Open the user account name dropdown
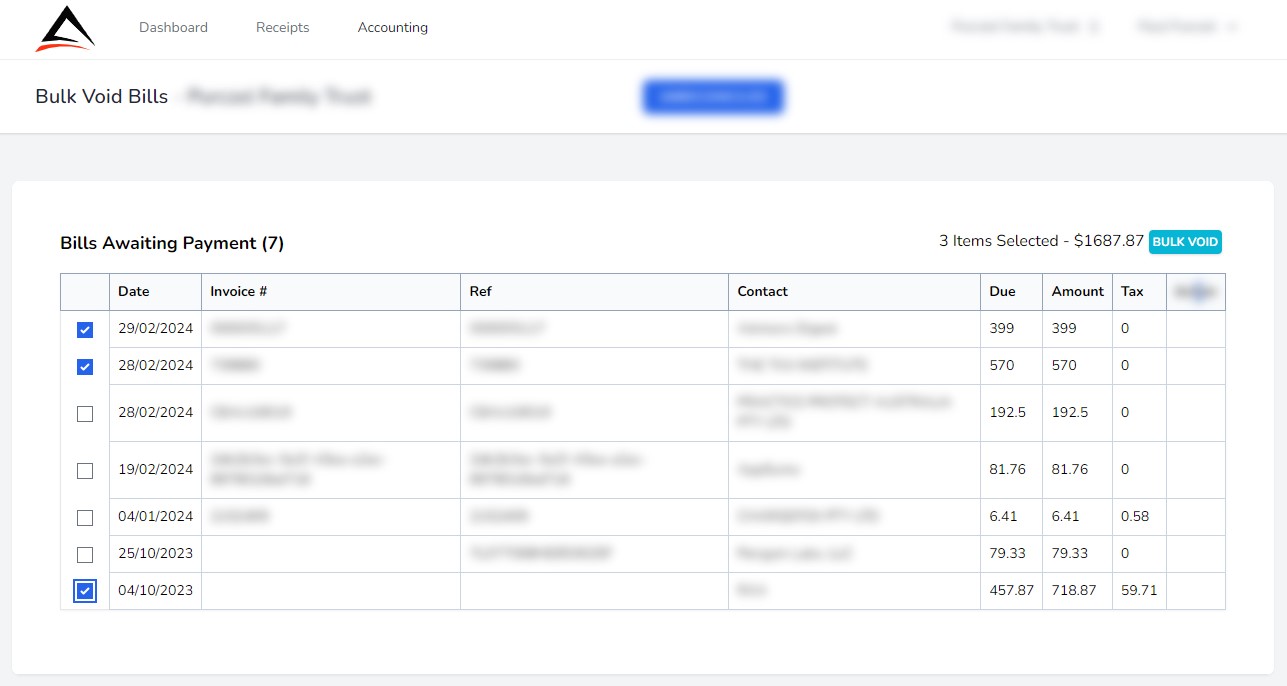The image size is (1287, 686). click(1186, 27)
